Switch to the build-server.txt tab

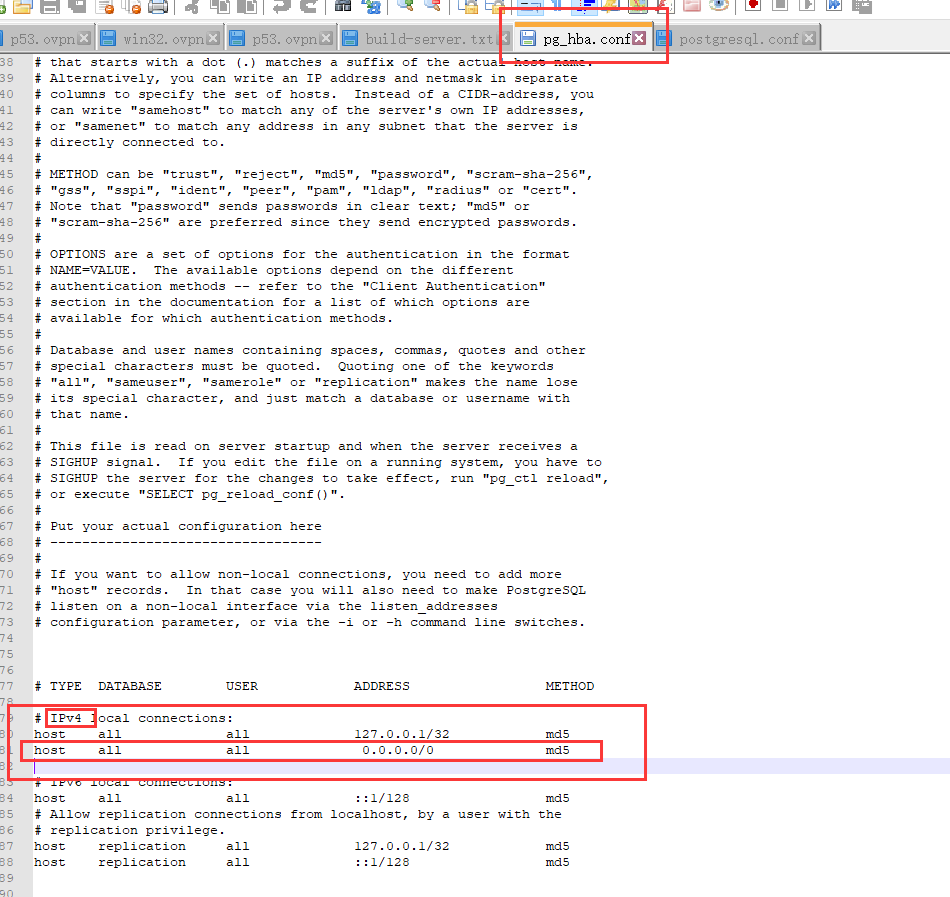coord(428,40)
